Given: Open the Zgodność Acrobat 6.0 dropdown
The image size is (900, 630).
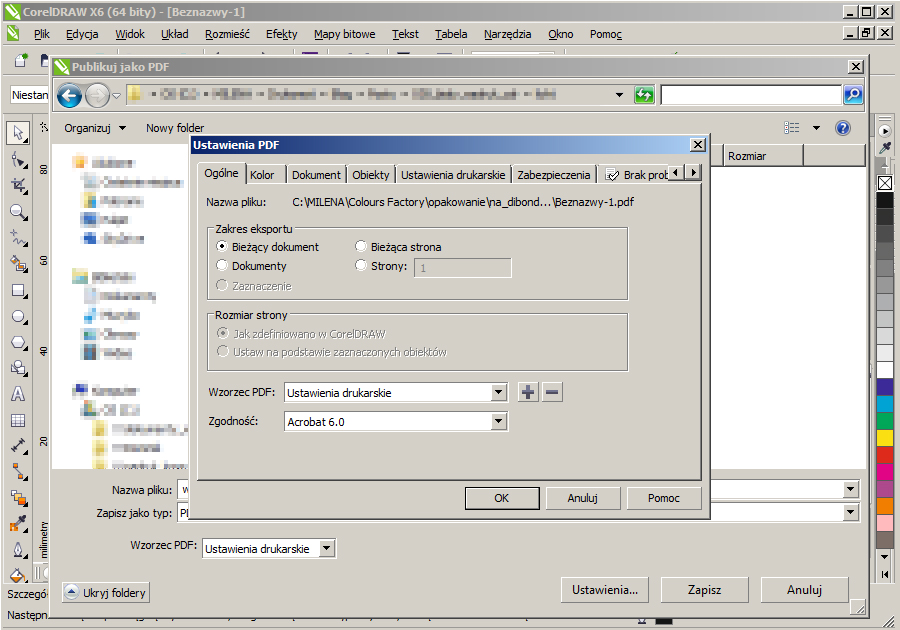Looking at the screenshot, I should [x=499, y=422].
